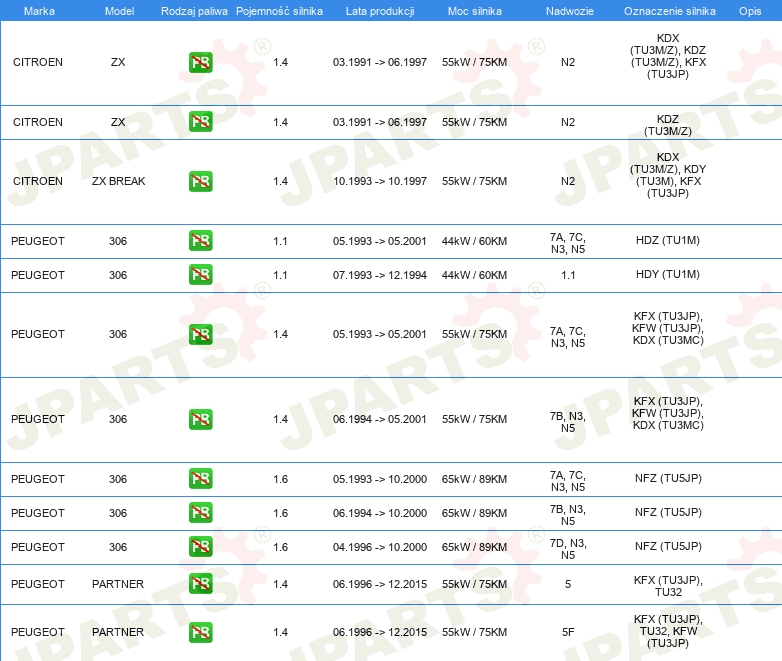Click the Marka column header

point(38,10)
